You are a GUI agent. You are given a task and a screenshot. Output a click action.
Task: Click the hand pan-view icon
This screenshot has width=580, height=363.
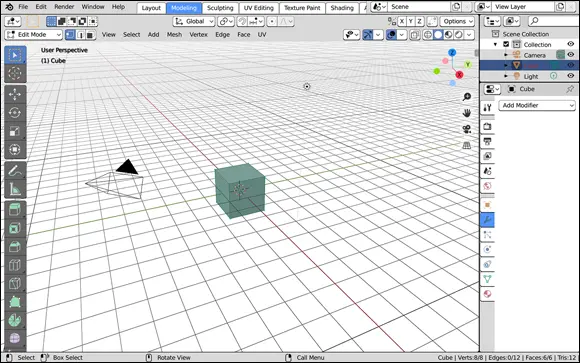[467, 113]
